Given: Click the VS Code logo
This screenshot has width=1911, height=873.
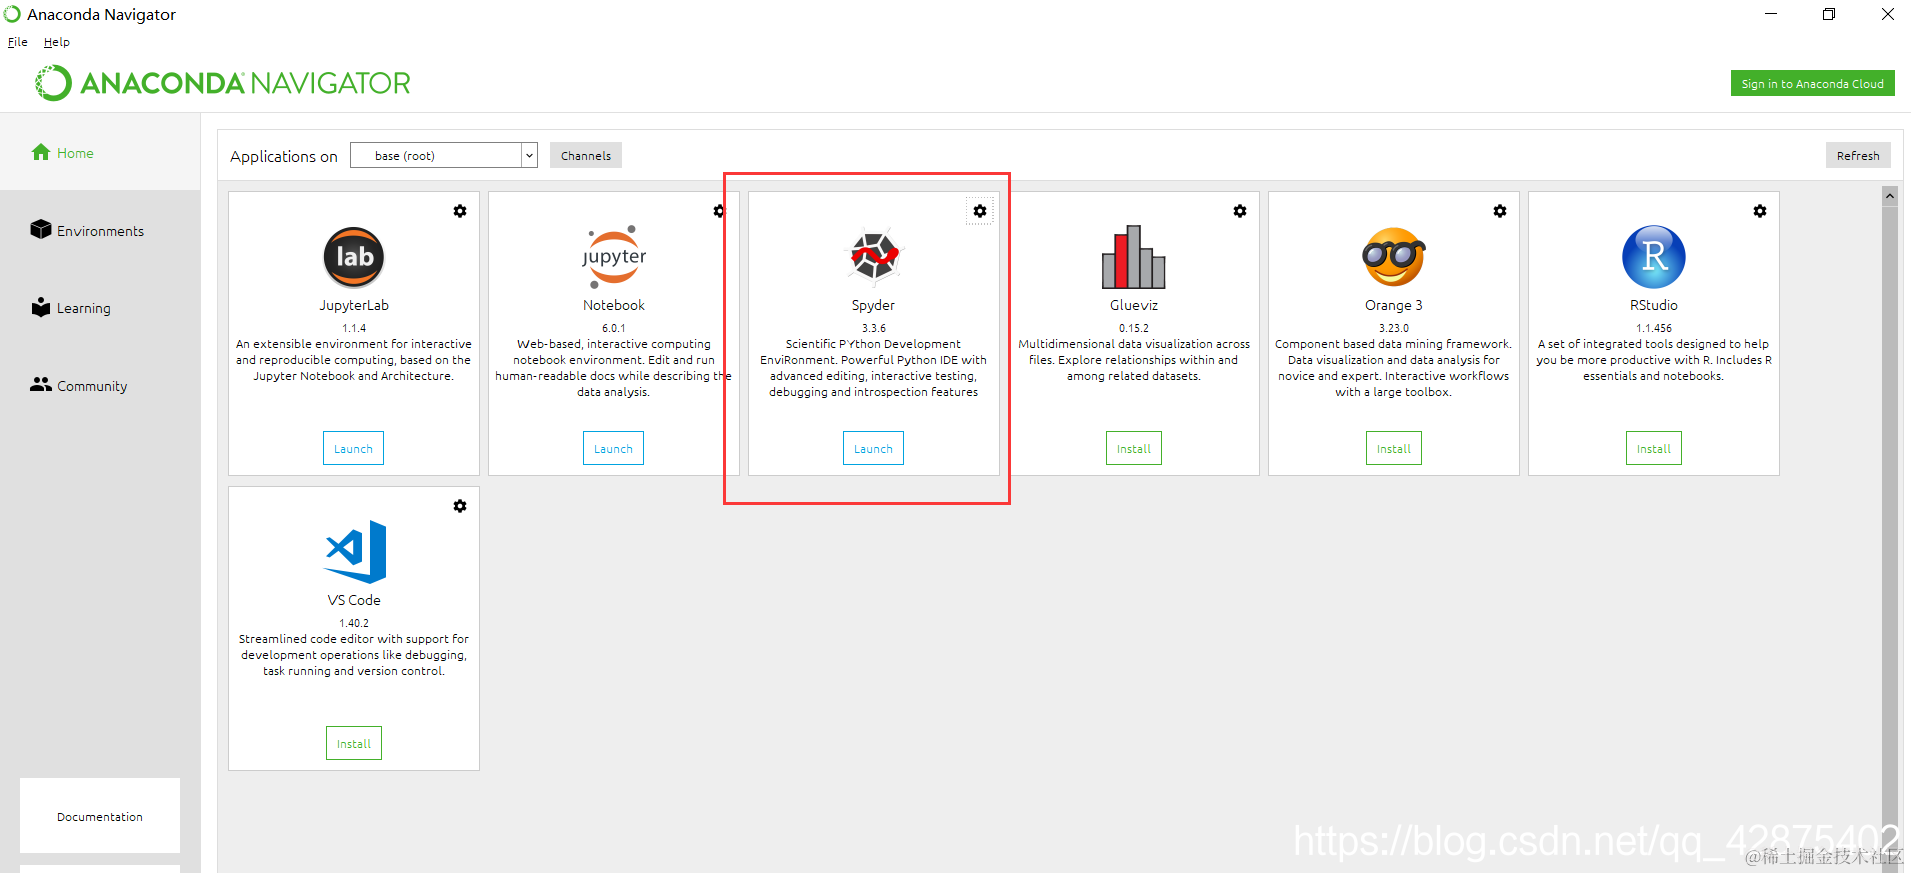Looking at the screenshot, I should [356, 552].
